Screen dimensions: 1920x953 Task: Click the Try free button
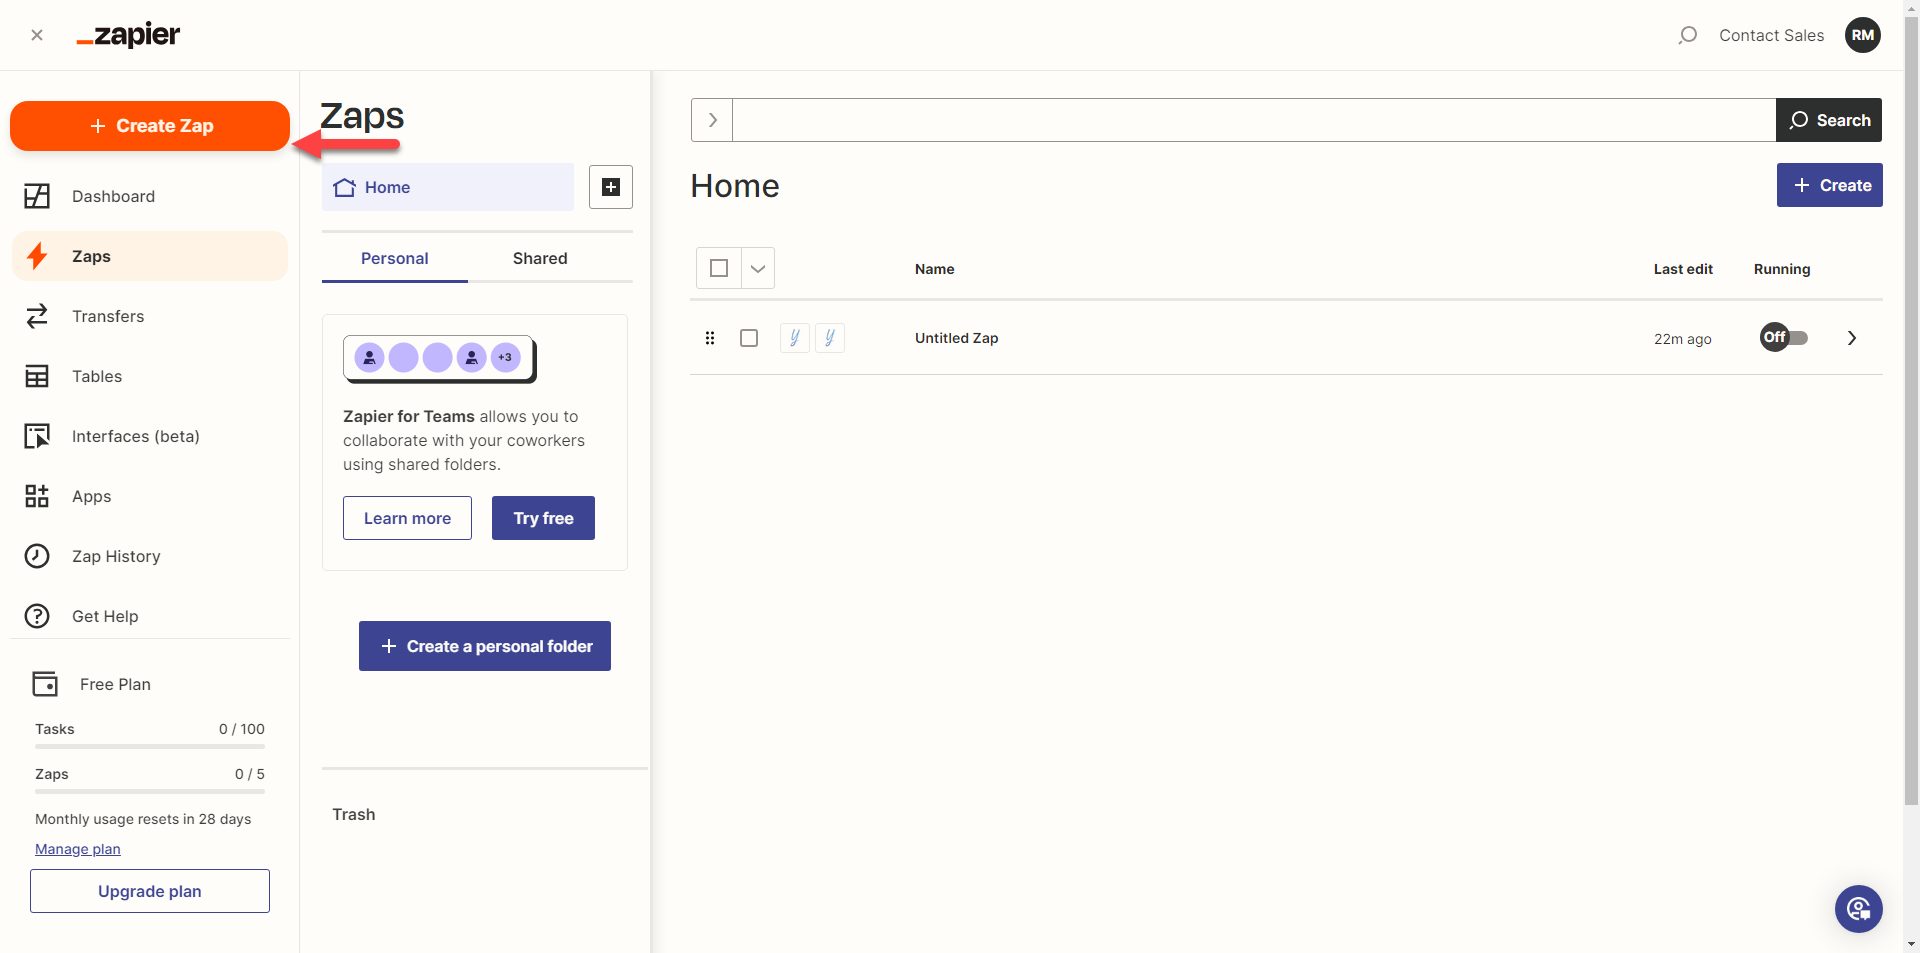click(x=543, y=518)
